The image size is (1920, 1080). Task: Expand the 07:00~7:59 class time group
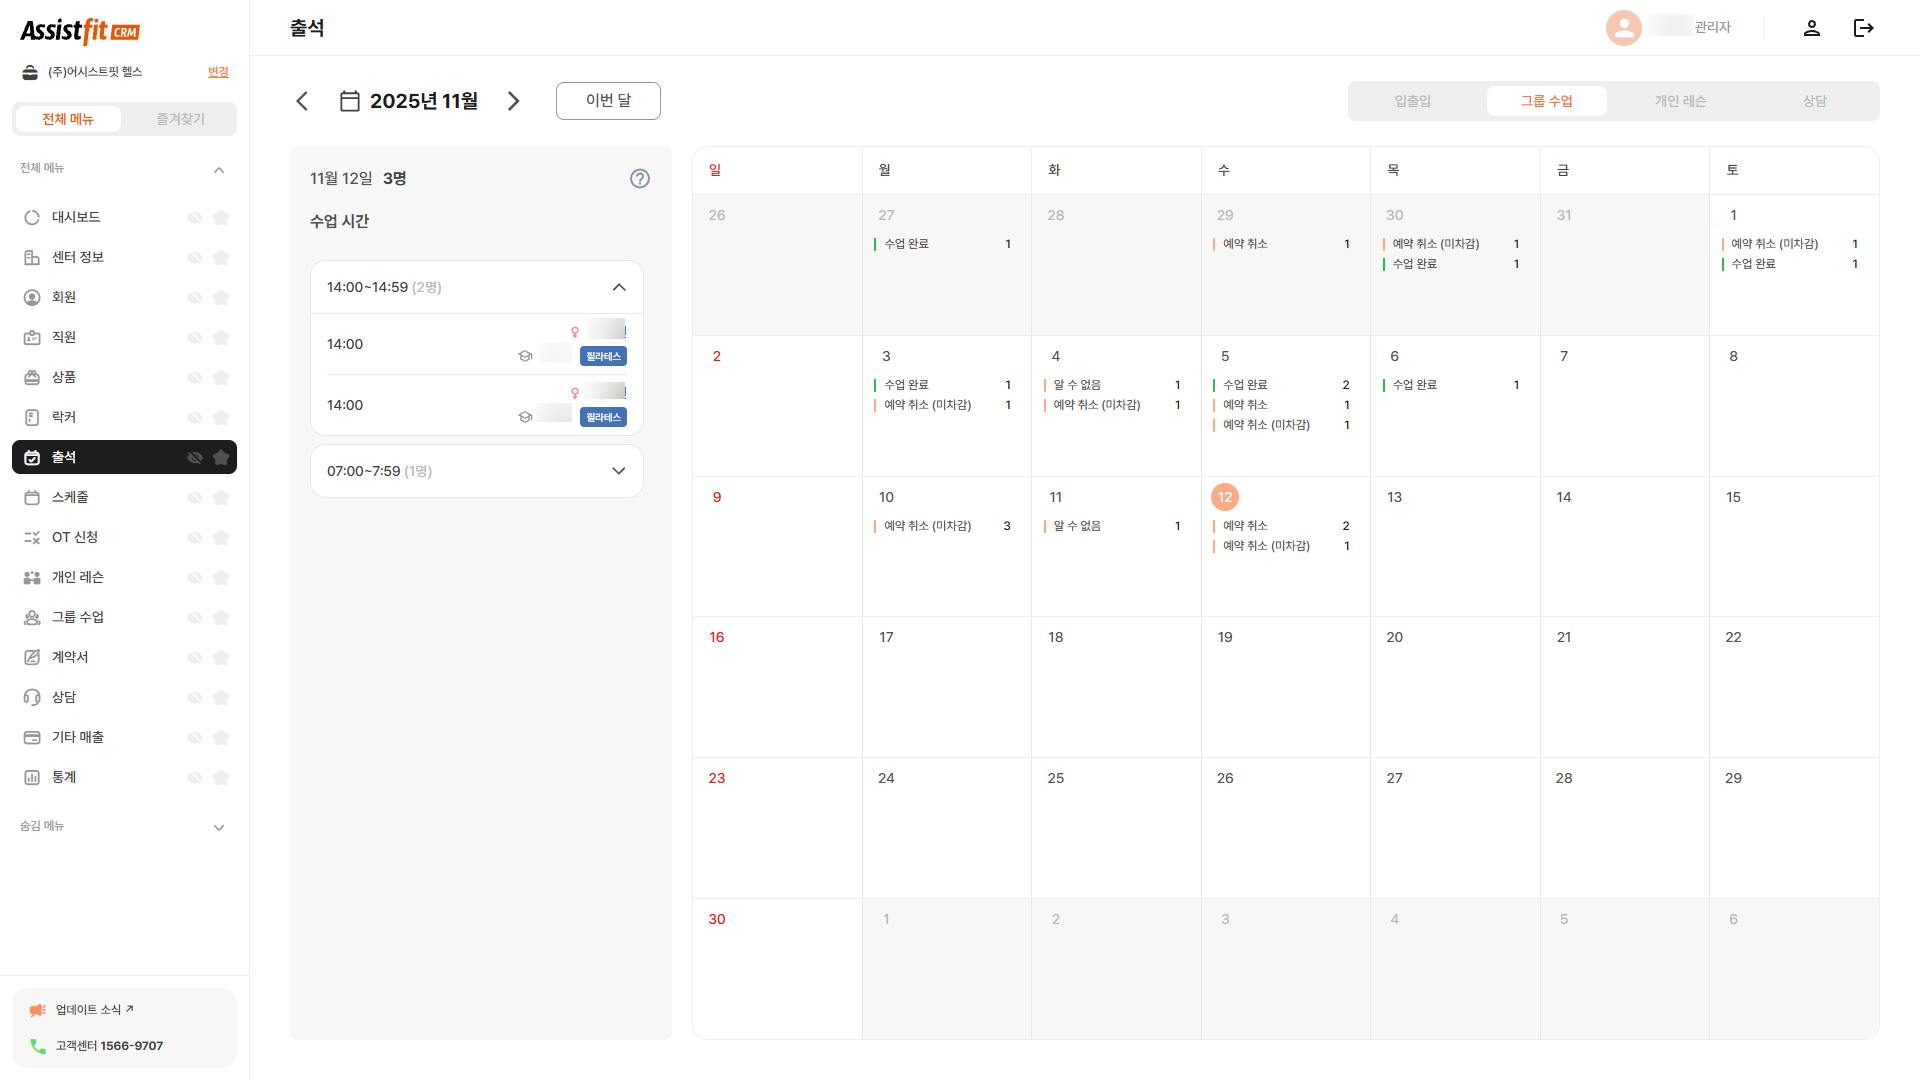[619, 471]
